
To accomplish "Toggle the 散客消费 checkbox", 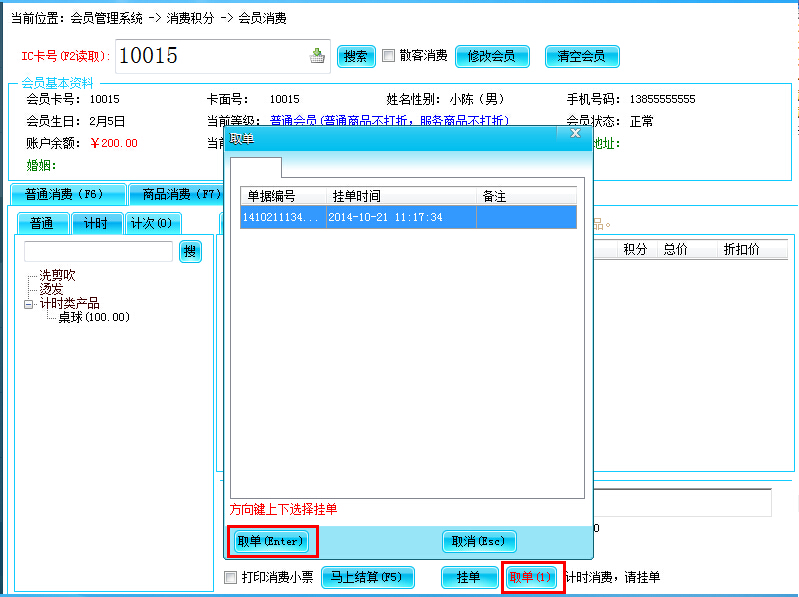I will pyautogui.click(x=388, y=56).
